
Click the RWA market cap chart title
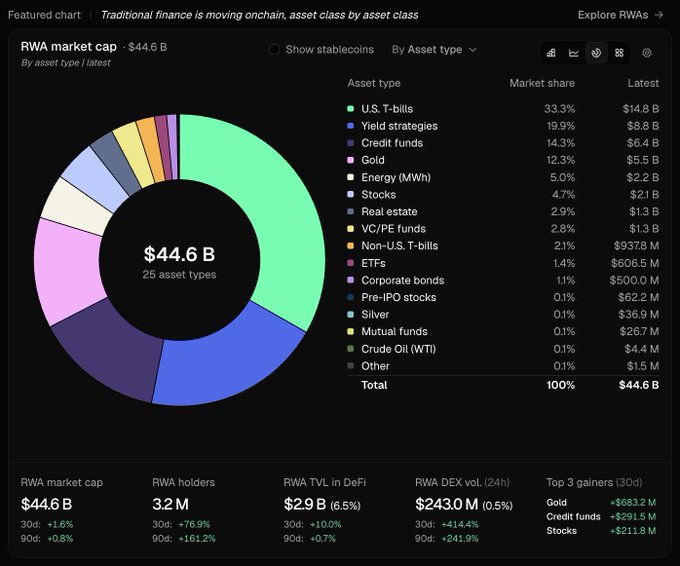pyautogui.click(x=69, y=47)
